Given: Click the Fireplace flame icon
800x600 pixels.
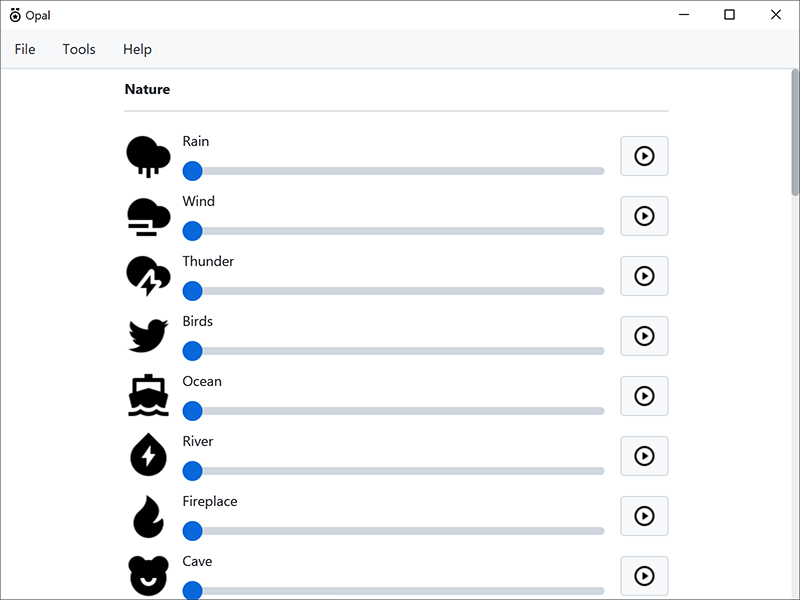Looking at the screenshot, I should coord(148,516).
